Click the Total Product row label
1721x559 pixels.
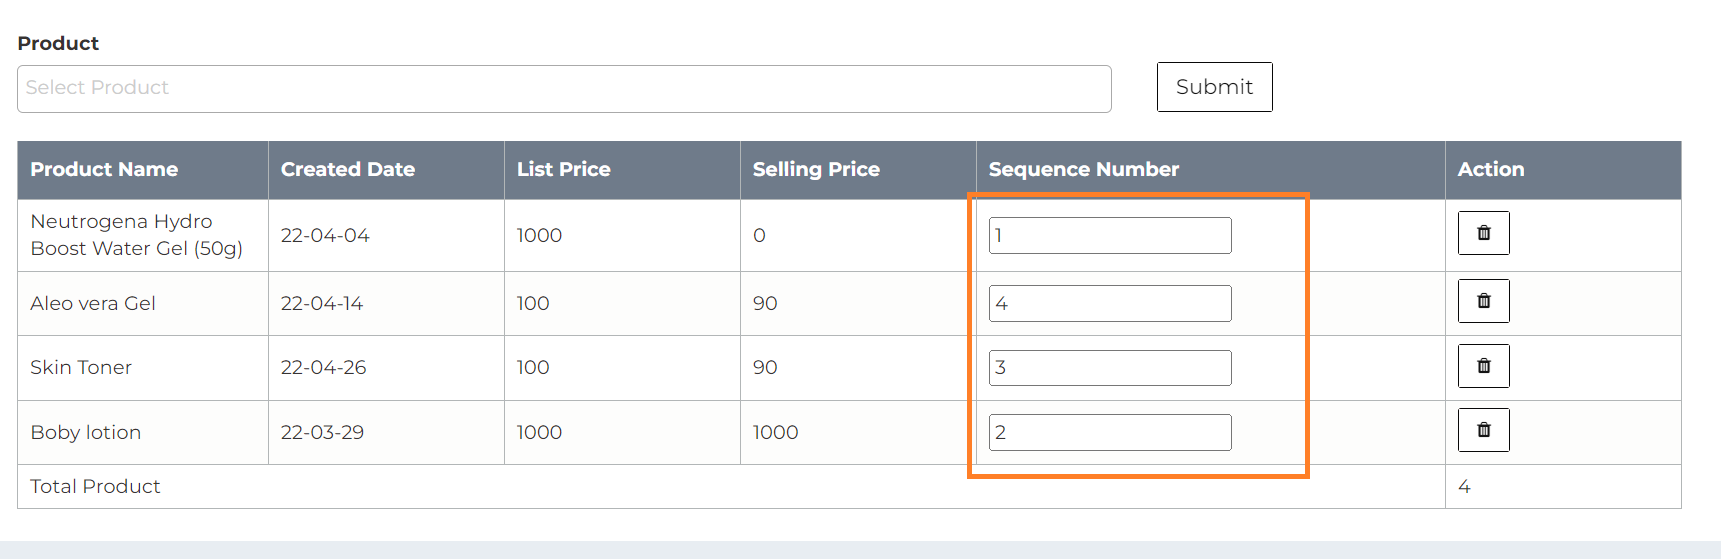95,487
